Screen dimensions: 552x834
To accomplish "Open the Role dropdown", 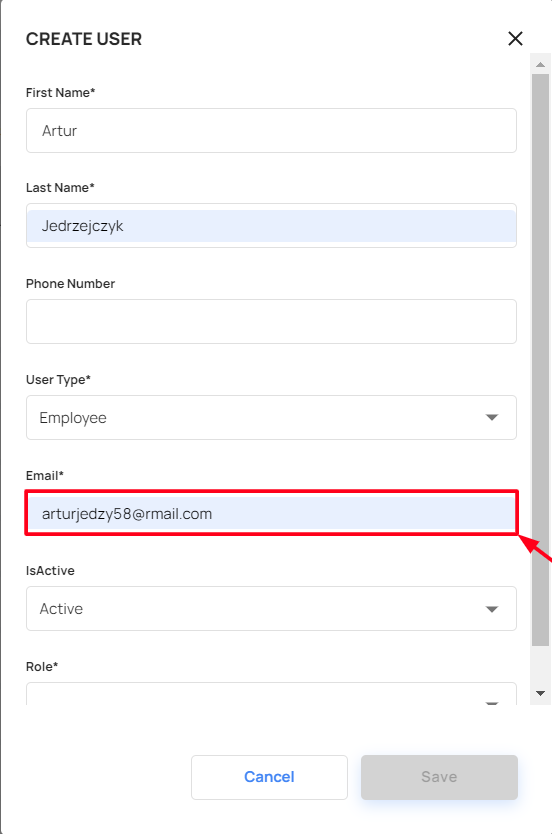I will coord(271,694).
